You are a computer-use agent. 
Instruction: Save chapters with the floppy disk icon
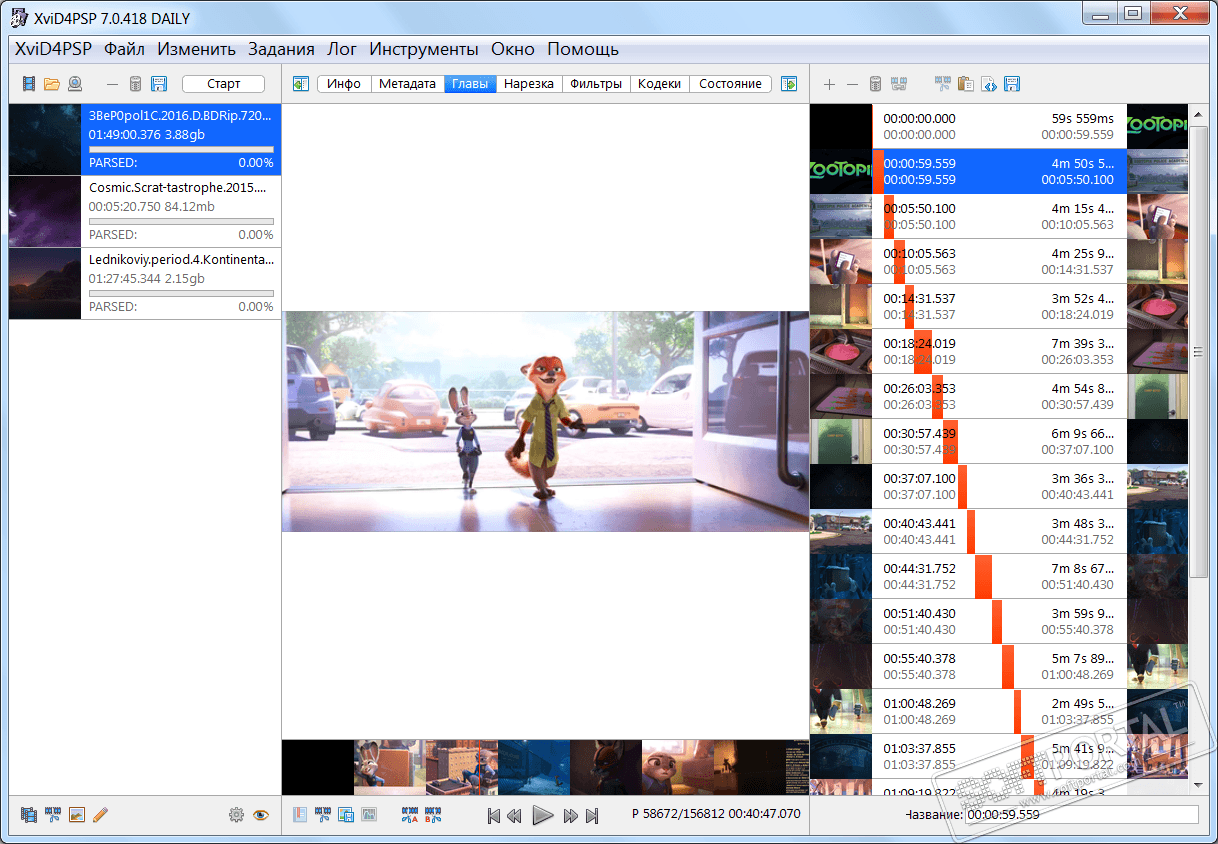coord(1011,84)
